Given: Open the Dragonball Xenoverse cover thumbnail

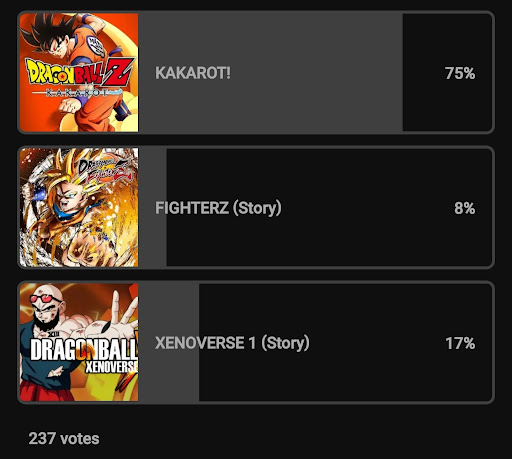Looking at the screenshot, I should (x=79, y=342).
